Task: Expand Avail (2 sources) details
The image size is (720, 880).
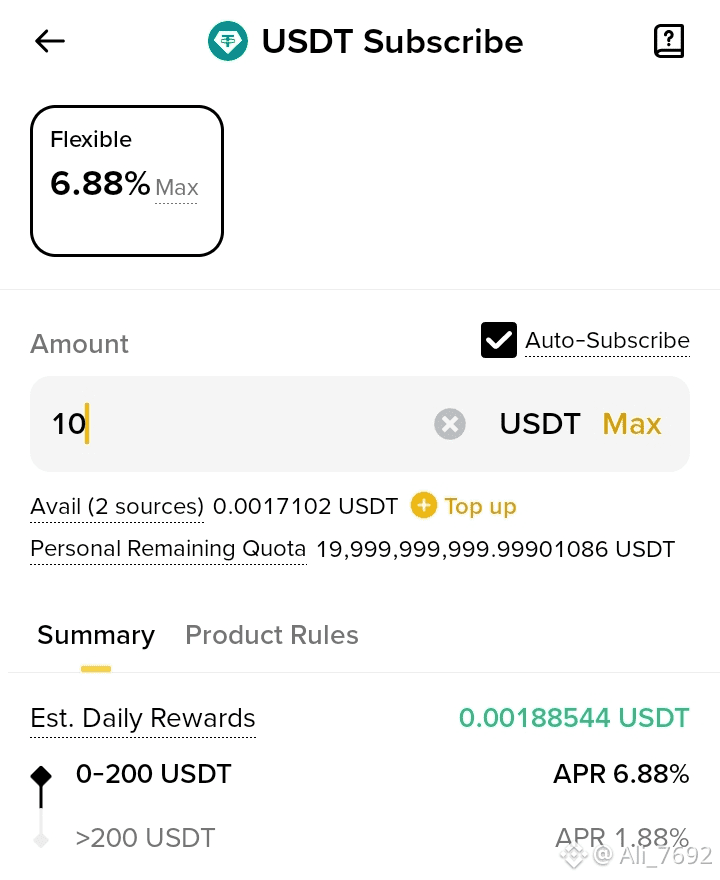Action: point(117,506)
